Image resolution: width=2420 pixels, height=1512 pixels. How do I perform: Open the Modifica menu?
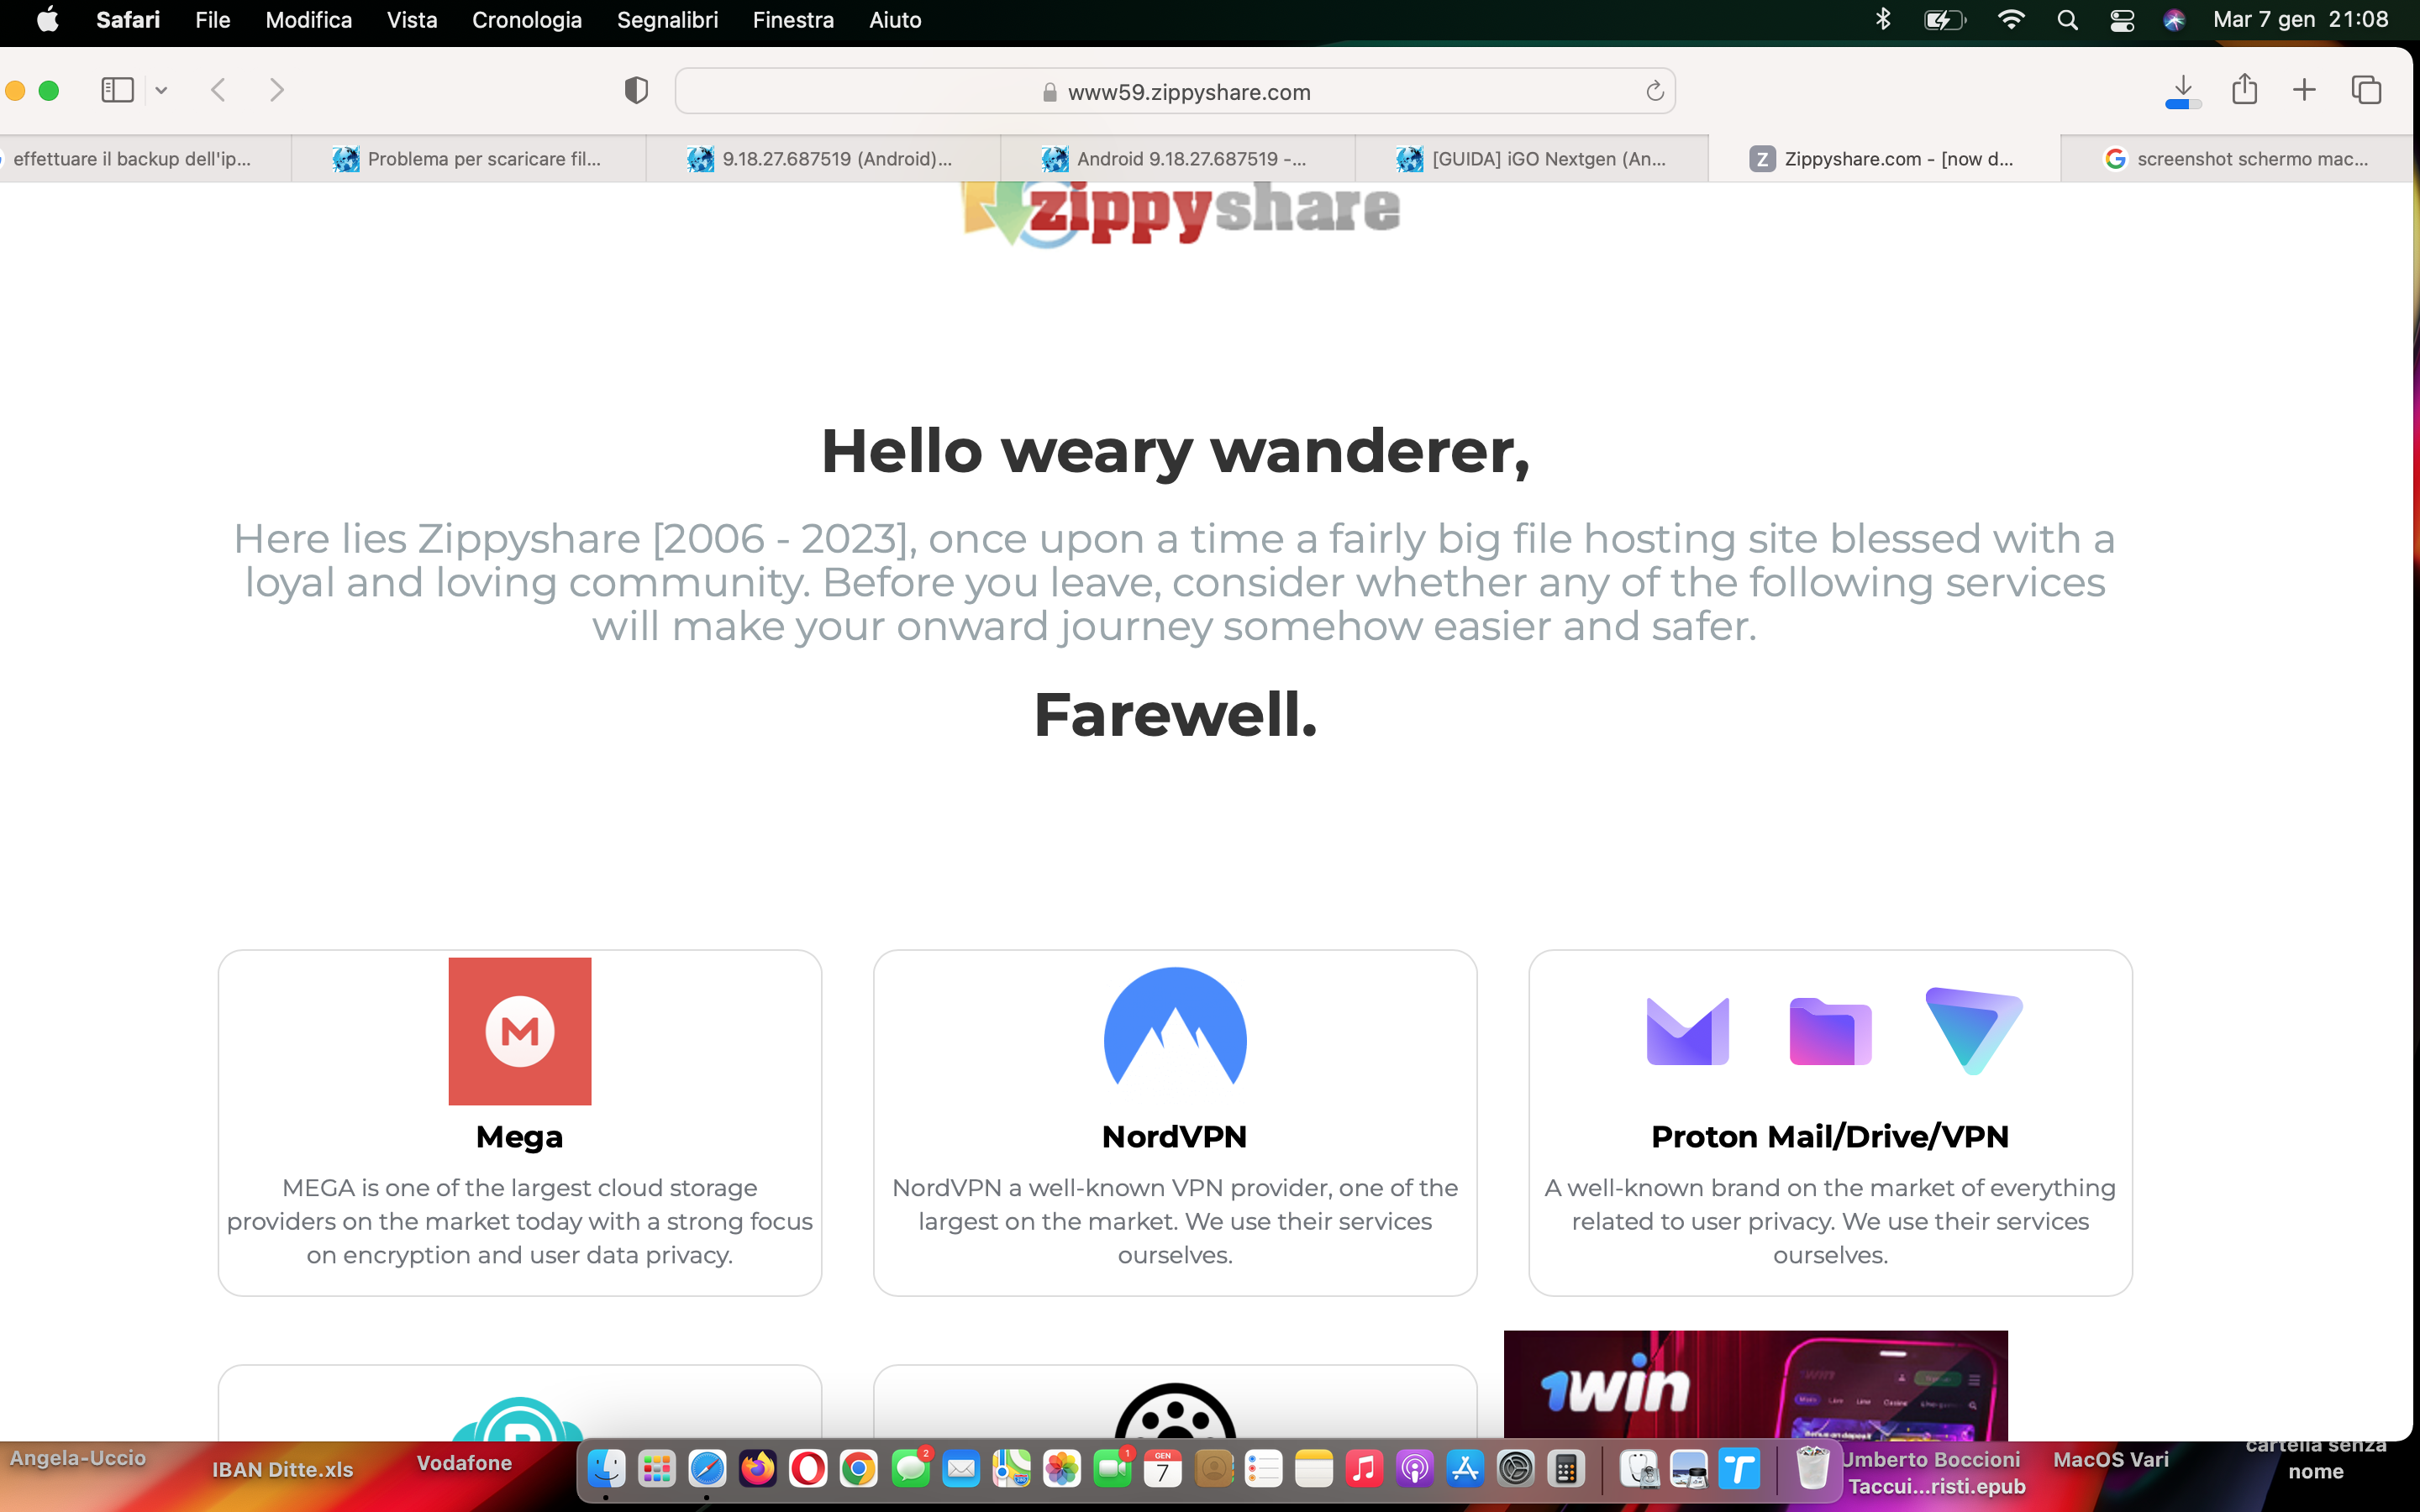[308, 20]
